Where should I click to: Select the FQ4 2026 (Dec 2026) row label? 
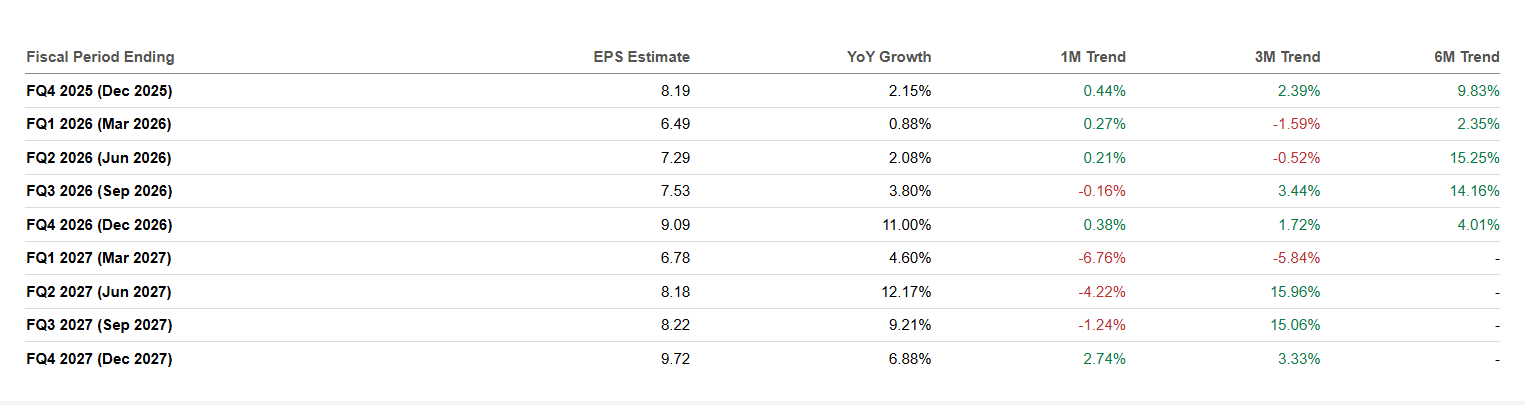[99, 225]
